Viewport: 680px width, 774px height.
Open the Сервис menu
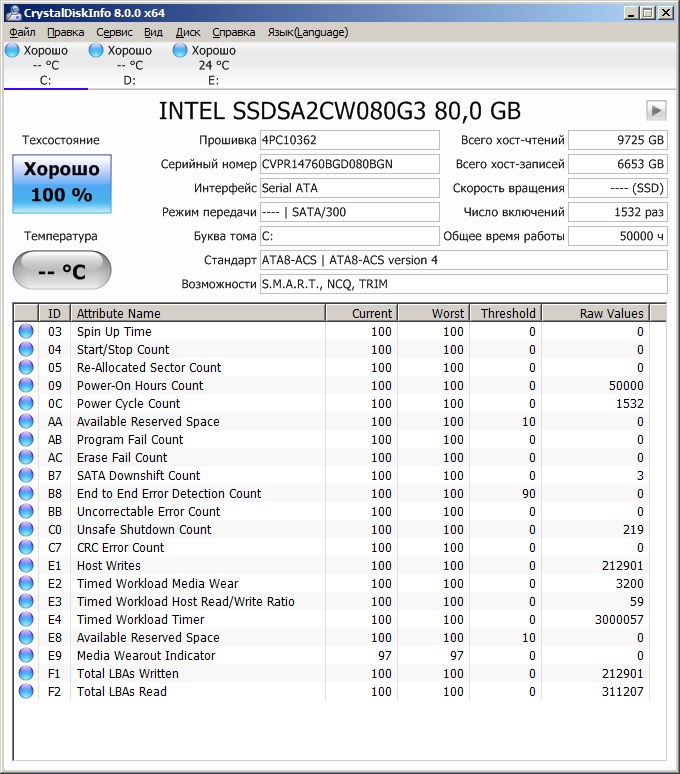[114, 32]
